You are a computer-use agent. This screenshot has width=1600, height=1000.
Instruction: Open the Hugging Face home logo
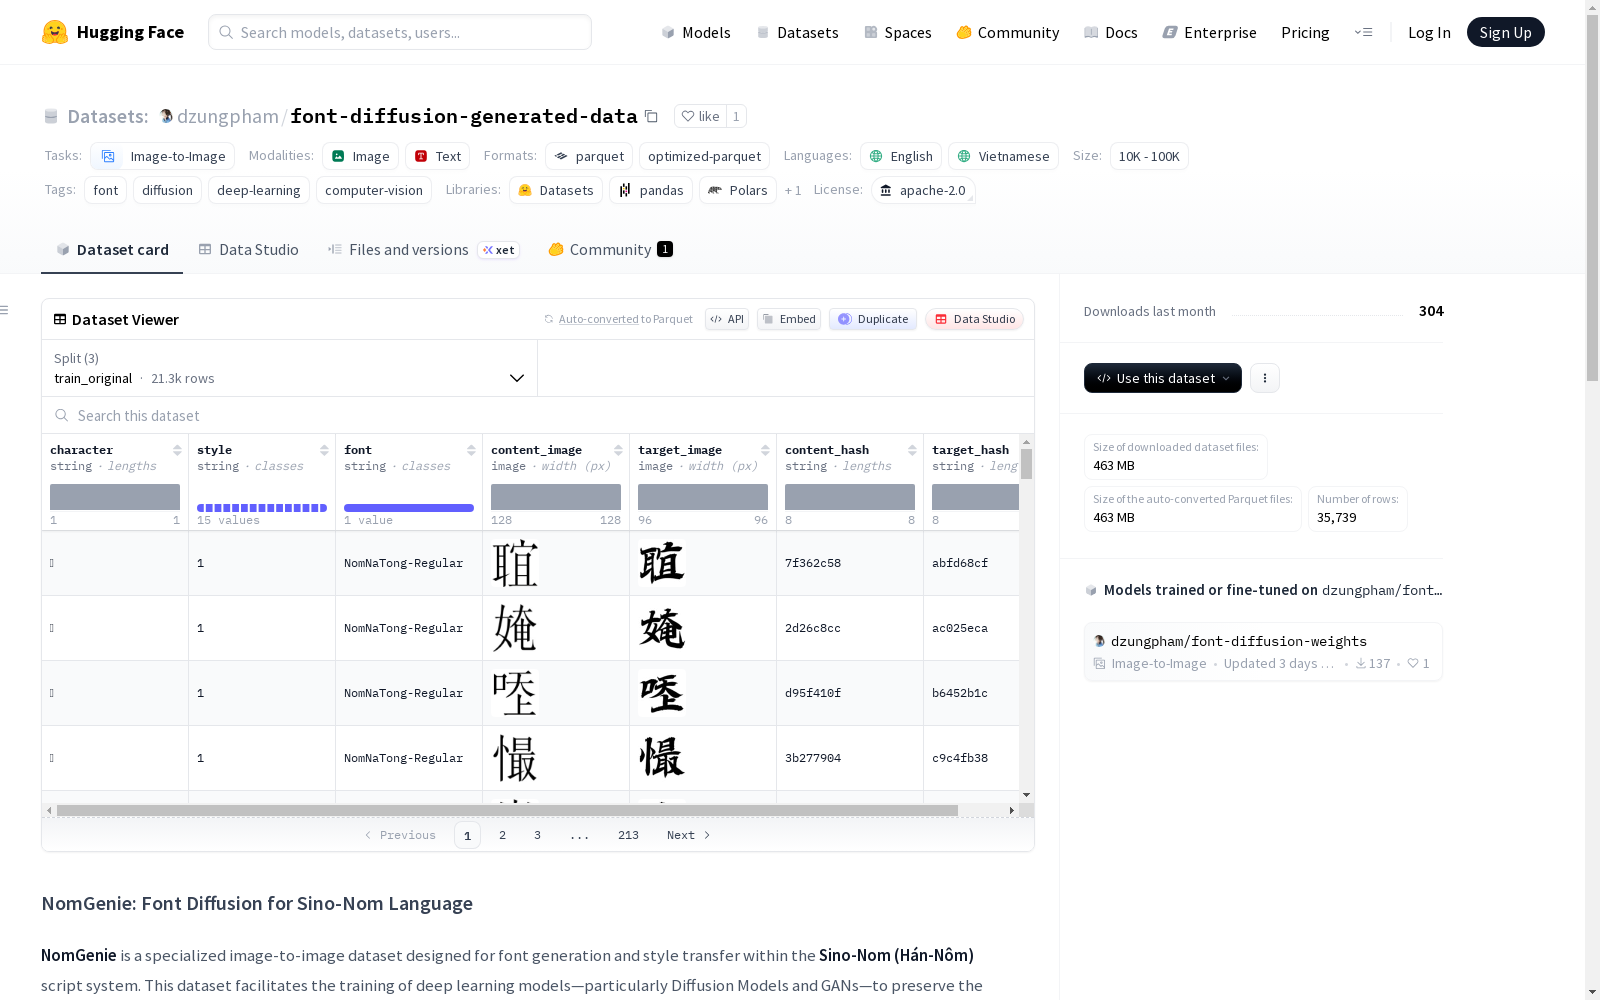pyautogui.click(x=112, y=32)
